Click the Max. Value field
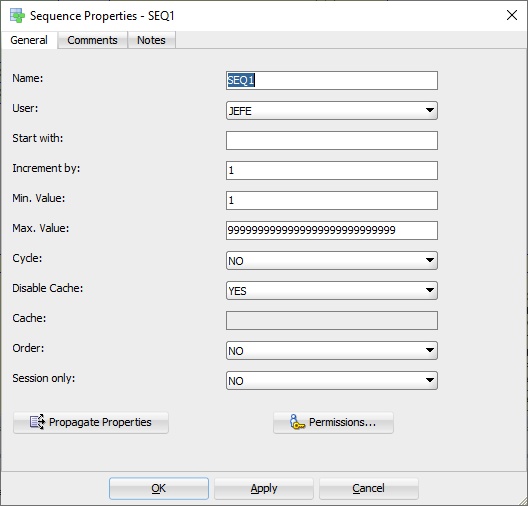The width and height of the screenshot is (528, 506). point(332,230)
